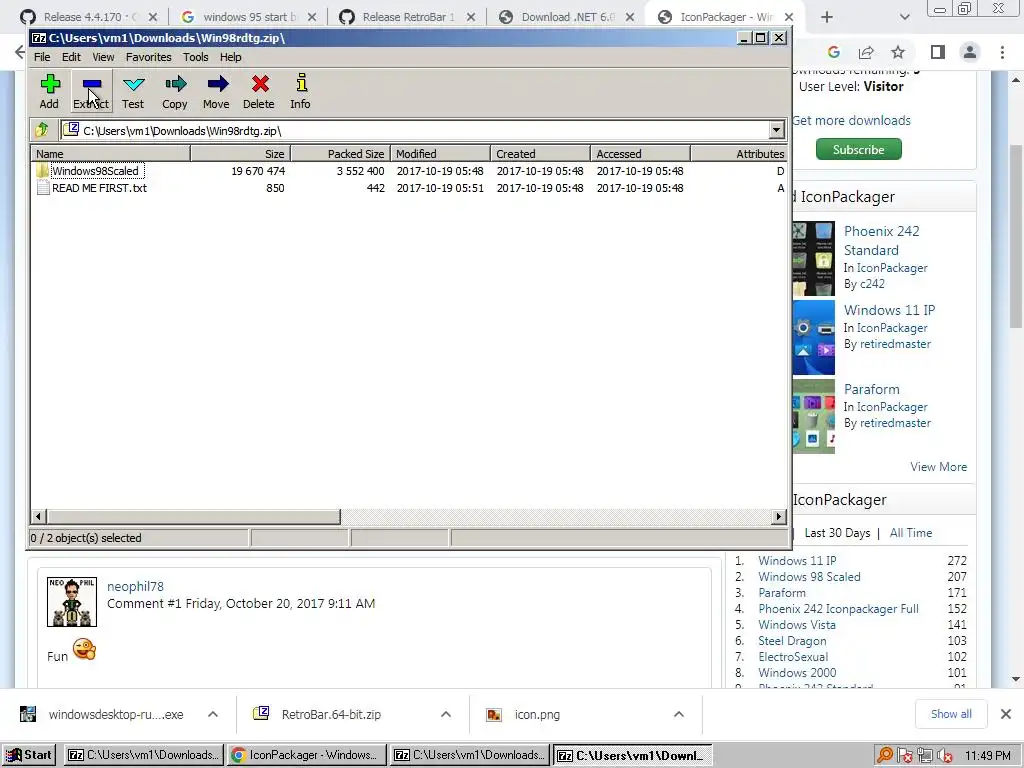The height and width of the screenshot is (768, 1024).
Task: Click horizontal scrollbar right arrow in 7-Zip
Action: (x=778, y=517)
